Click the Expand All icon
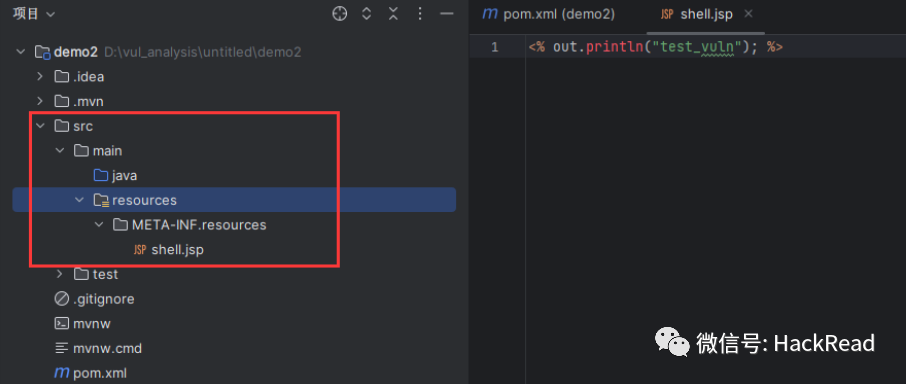 click(366, 14)
